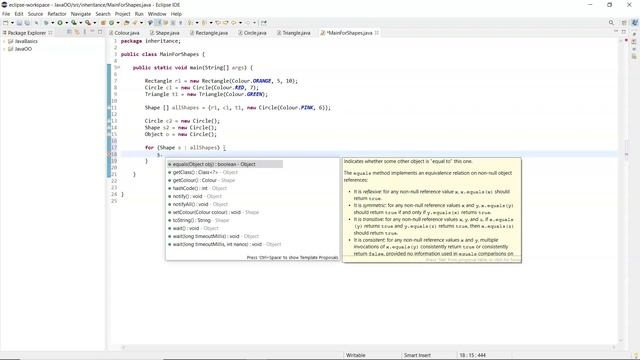Switch to the Shape.java tab

[x=165, y=33]
